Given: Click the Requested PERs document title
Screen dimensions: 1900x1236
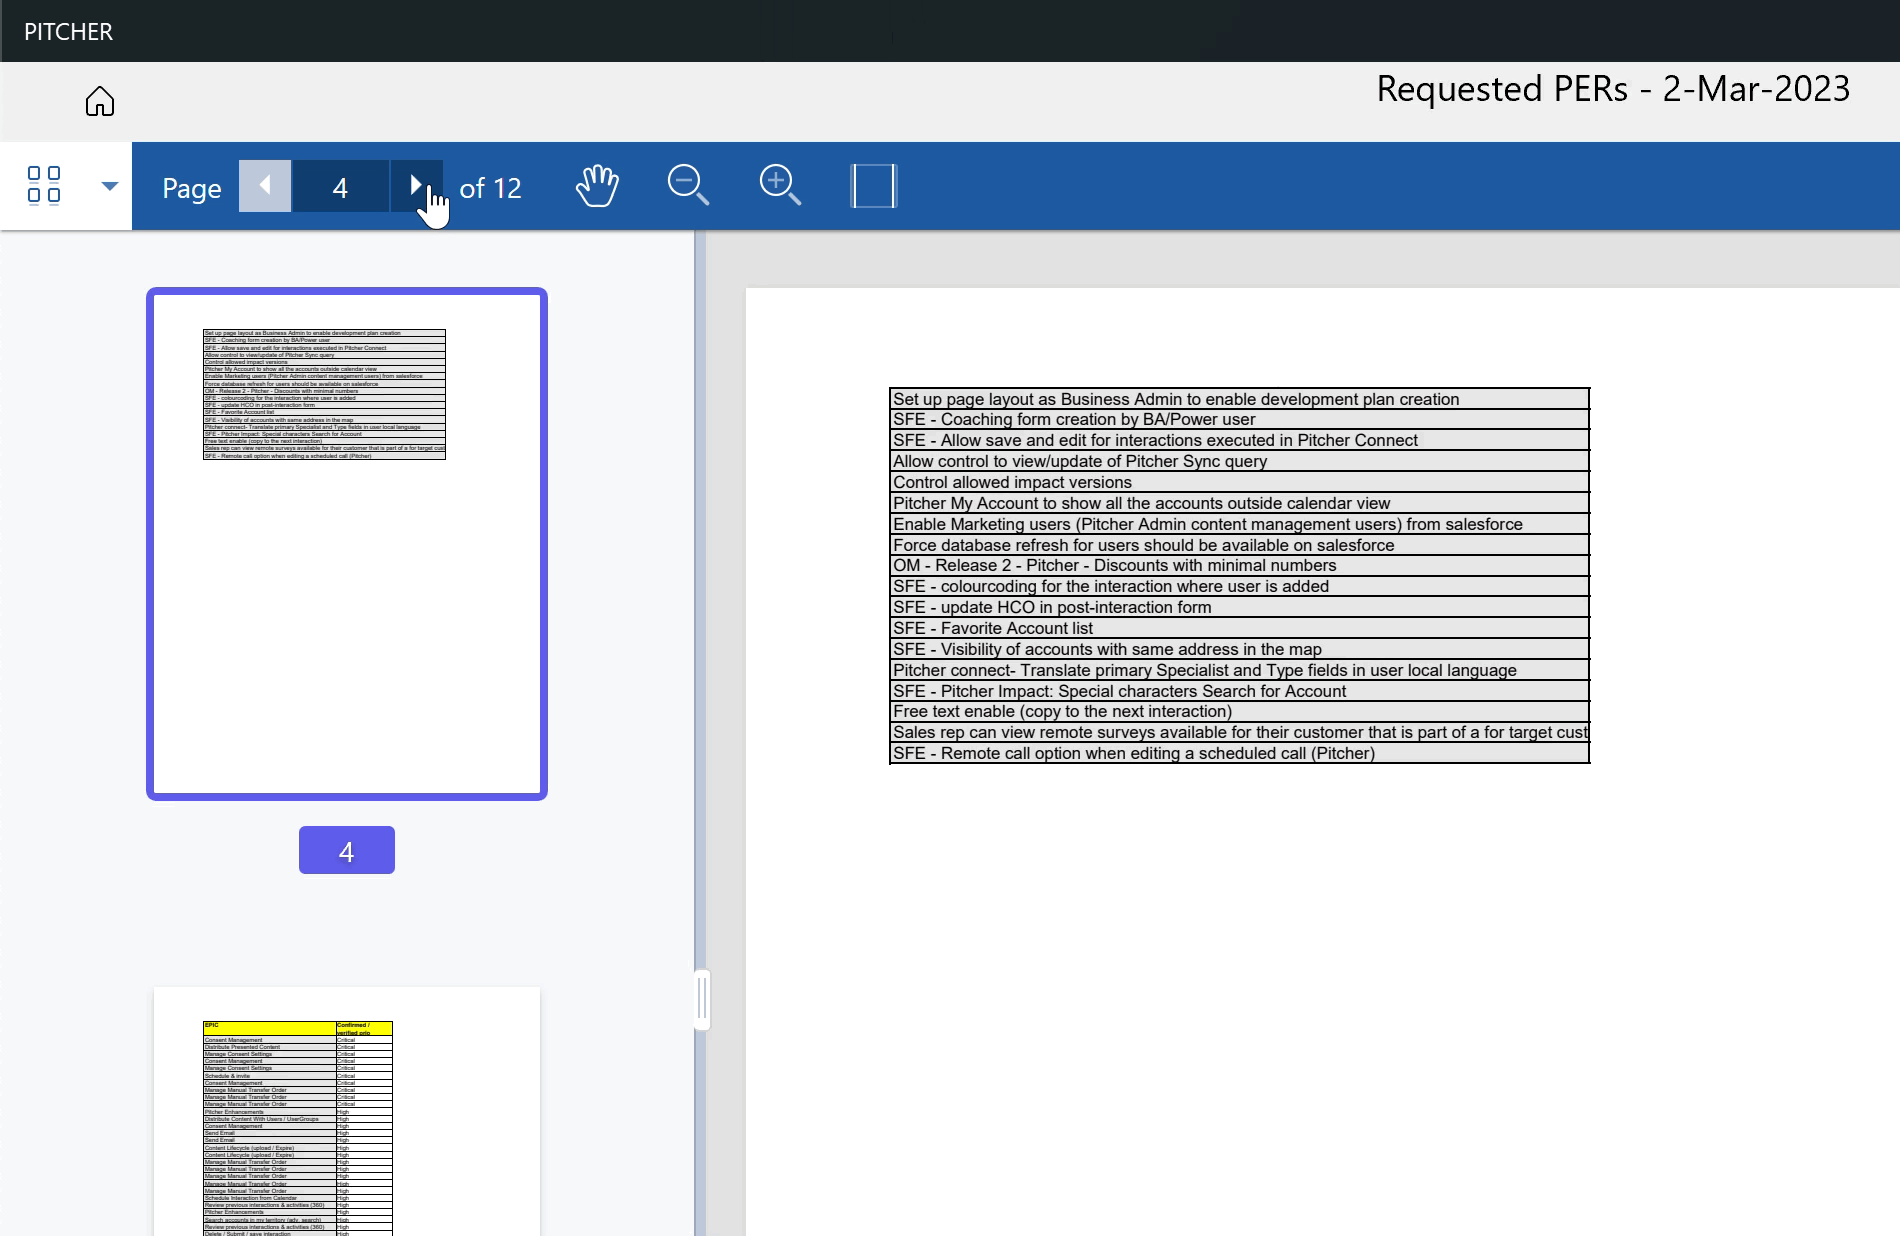Looking at the screenshot, I should 1612,89.
